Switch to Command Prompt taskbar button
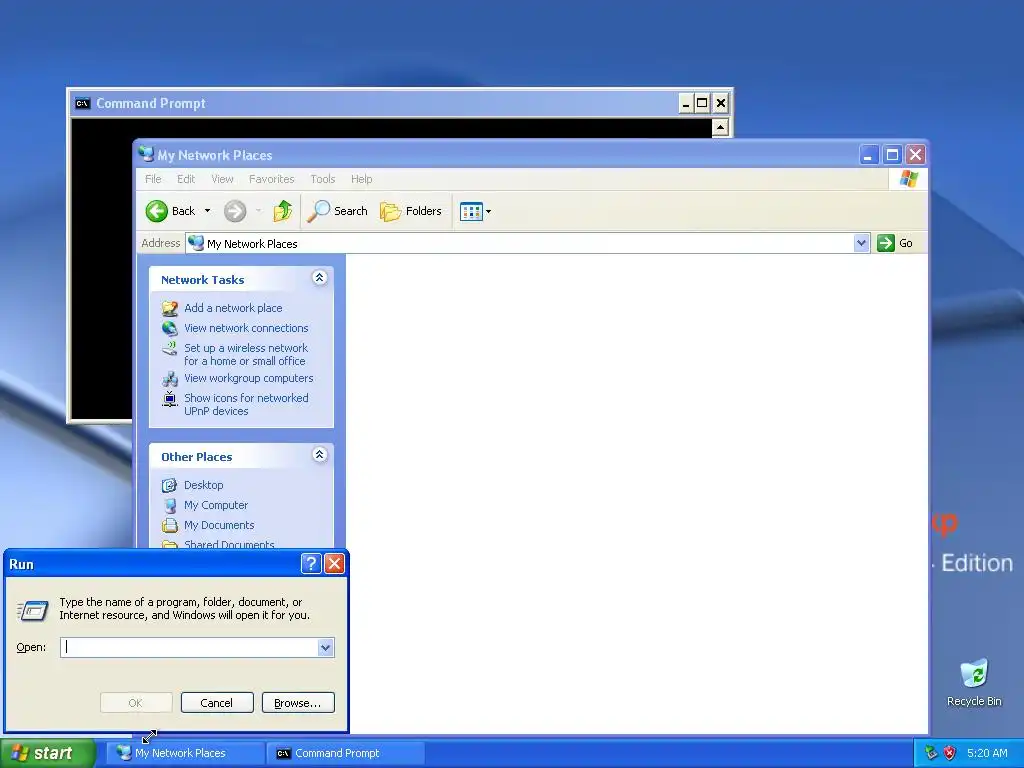The width and height of the screenshot is (1024, 768). (x=345, y=753)
